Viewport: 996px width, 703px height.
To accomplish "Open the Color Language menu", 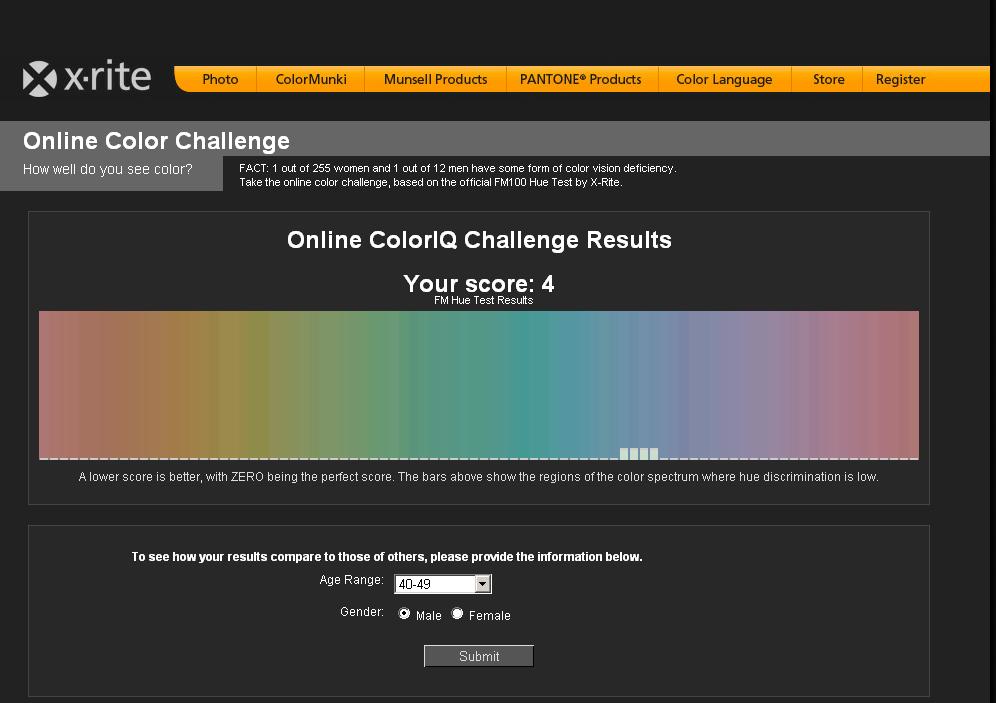I will [x=724, y=79].
